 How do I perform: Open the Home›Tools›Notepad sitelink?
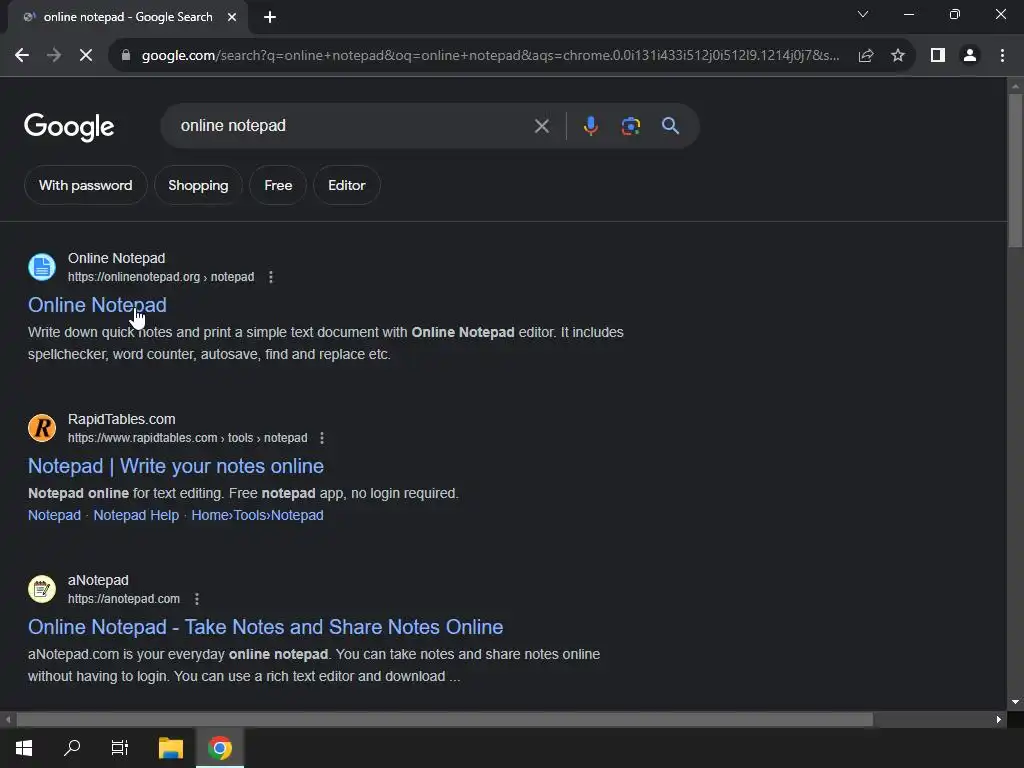click(257, 515)
